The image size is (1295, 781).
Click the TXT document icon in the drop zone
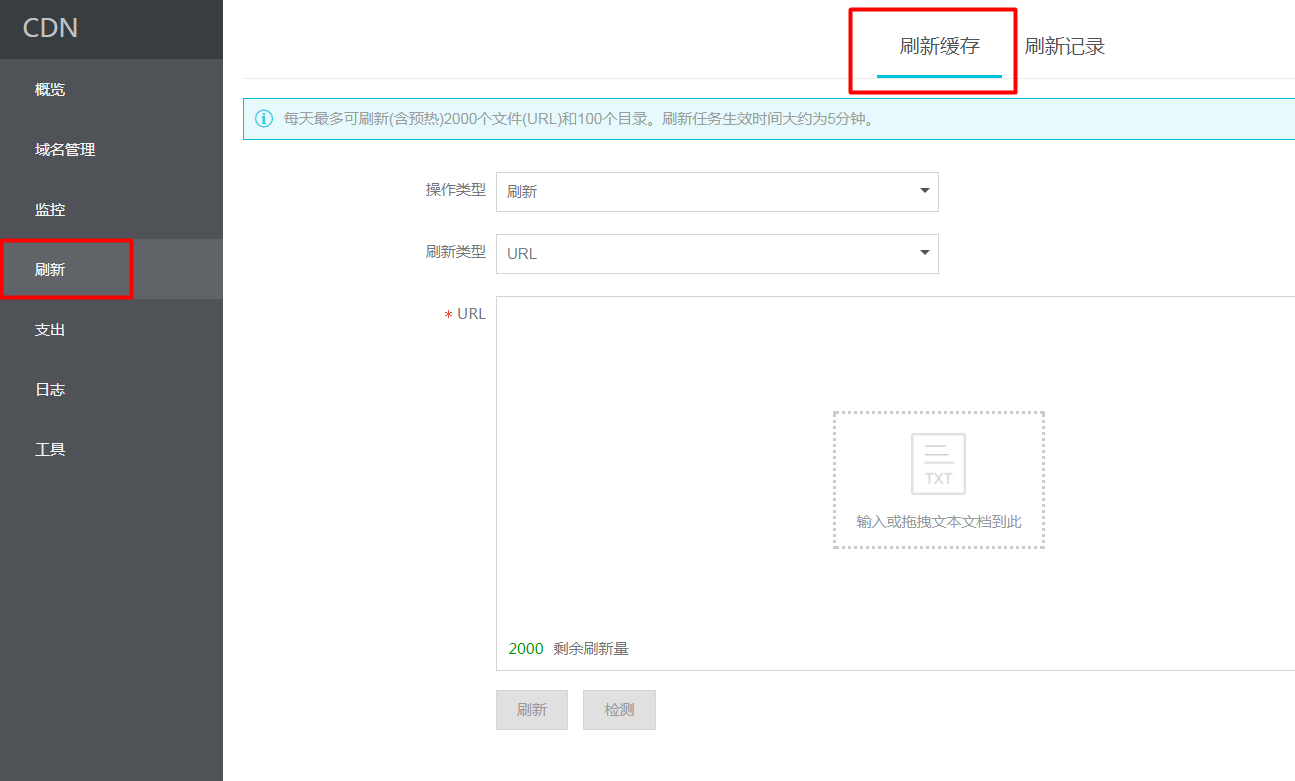(938, 464)
